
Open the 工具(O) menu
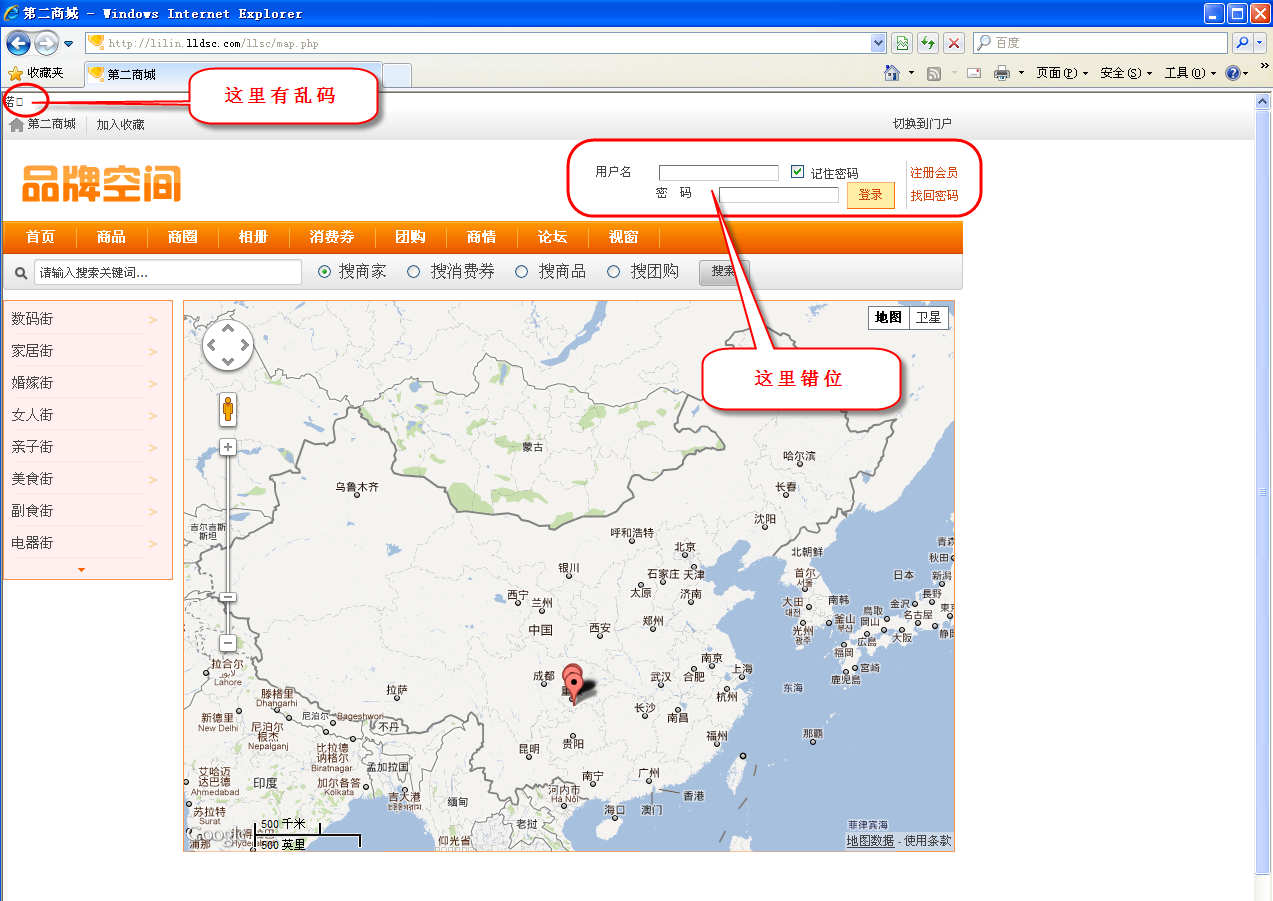coord(1190,73)
